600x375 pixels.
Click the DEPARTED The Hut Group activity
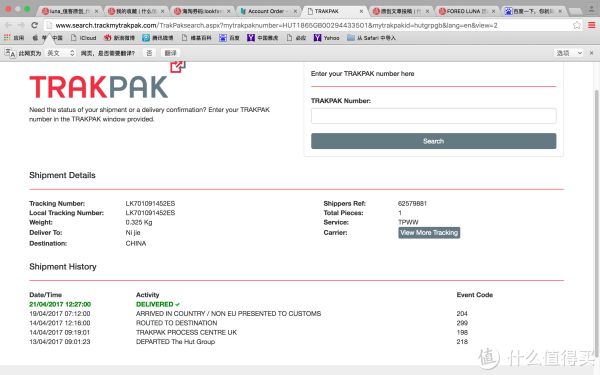coord(175,342)
